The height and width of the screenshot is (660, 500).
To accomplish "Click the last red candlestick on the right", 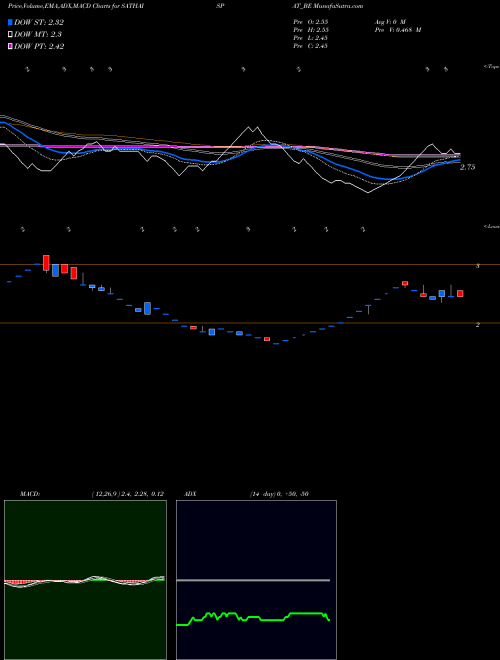I will pyautogui.click(x=460, y=293).
